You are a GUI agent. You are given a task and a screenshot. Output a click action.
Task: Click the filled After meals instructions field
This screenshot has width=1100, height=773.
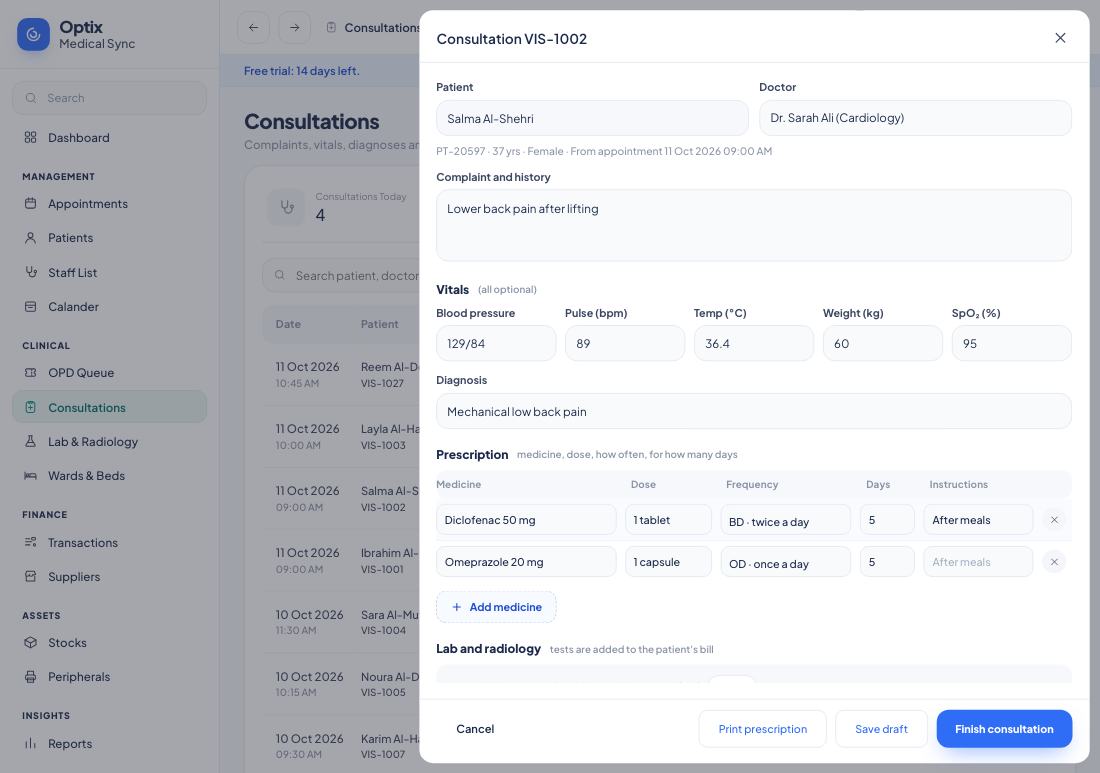(x=978, y=520)
